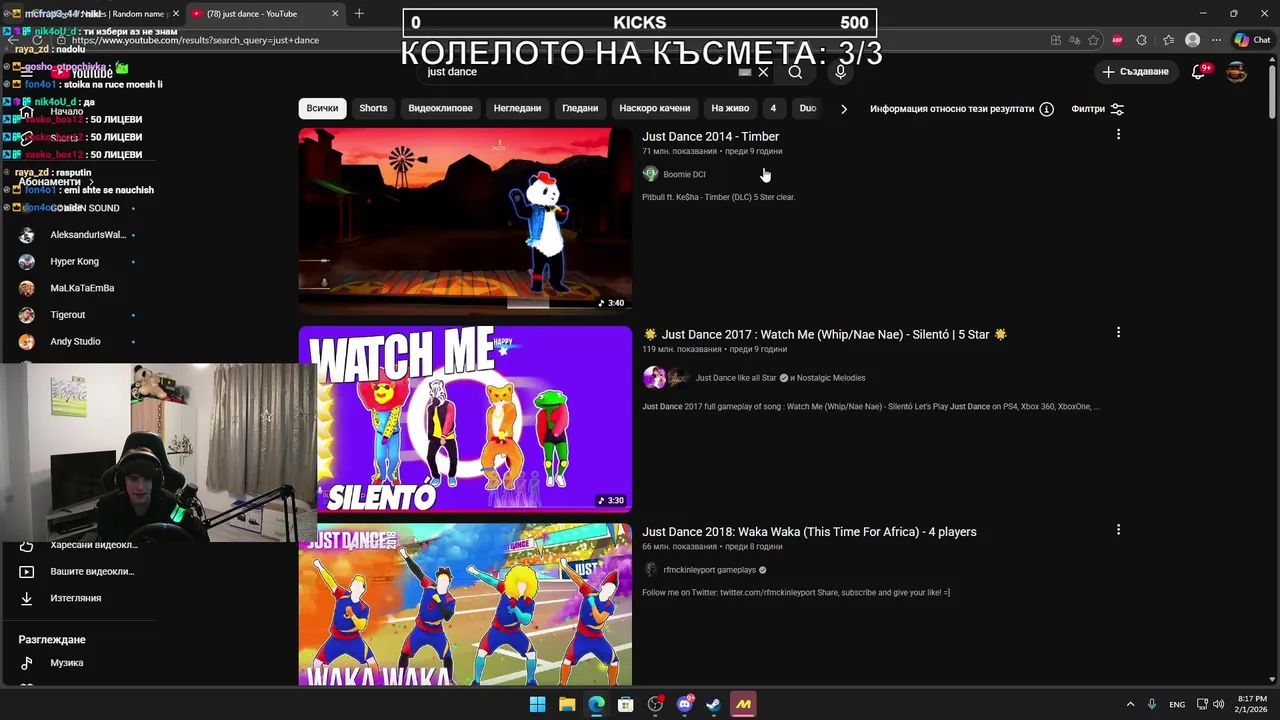Click the YouTube search magnifier button
The image size is (1280, 720).
[x=795, y=72]
